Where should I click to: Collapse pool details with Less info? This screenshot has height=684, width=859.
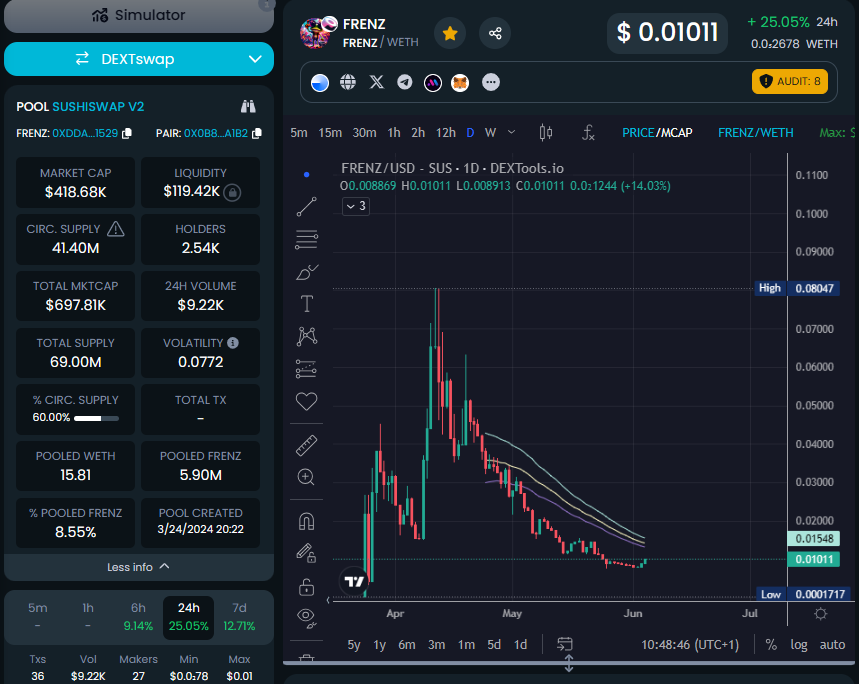click(x=139, y=567)
